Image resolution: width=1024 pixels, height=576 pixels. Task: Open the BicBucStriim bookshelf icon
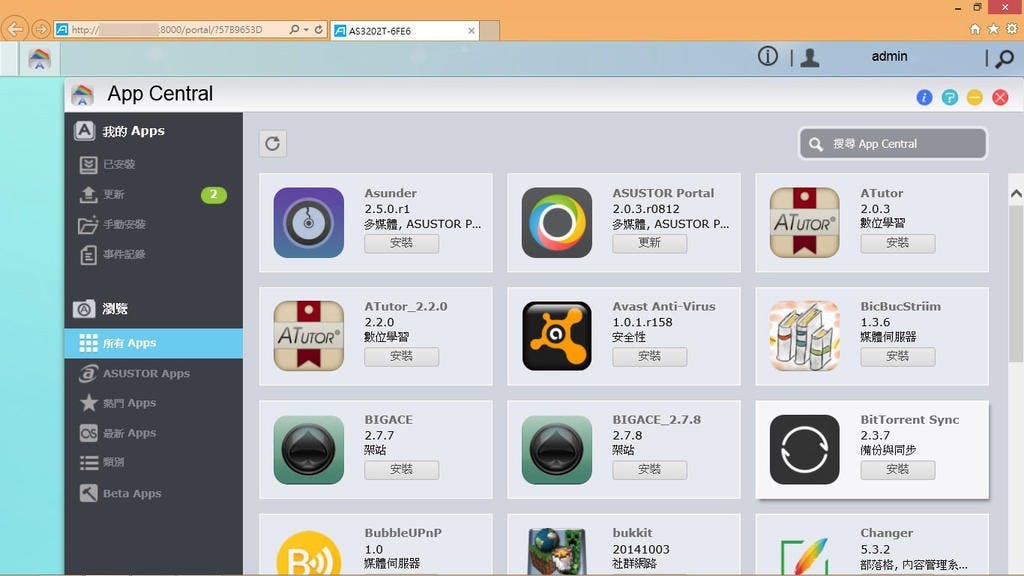click(x=805, y=336)
